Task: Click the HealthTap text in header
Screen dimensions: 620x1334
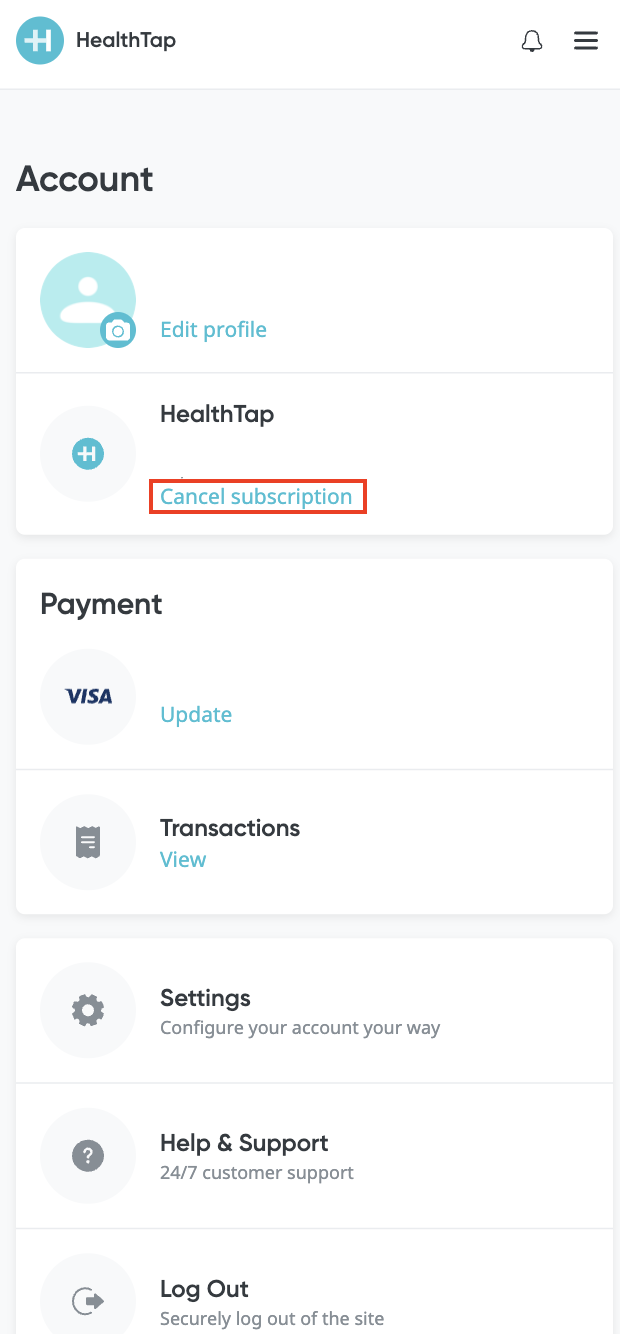Action: [126, 41]
